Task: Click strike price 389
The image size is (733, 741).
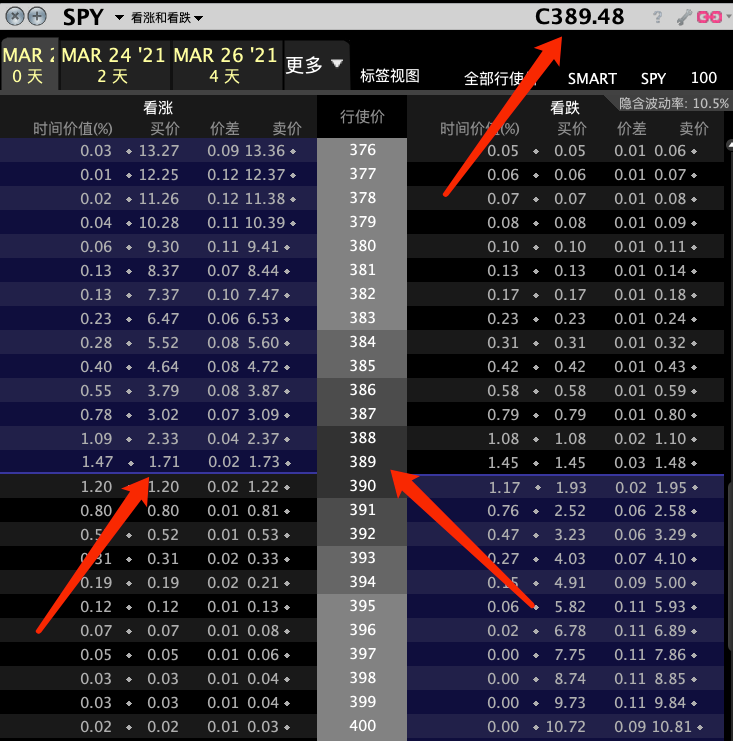Action: [362, 462]
